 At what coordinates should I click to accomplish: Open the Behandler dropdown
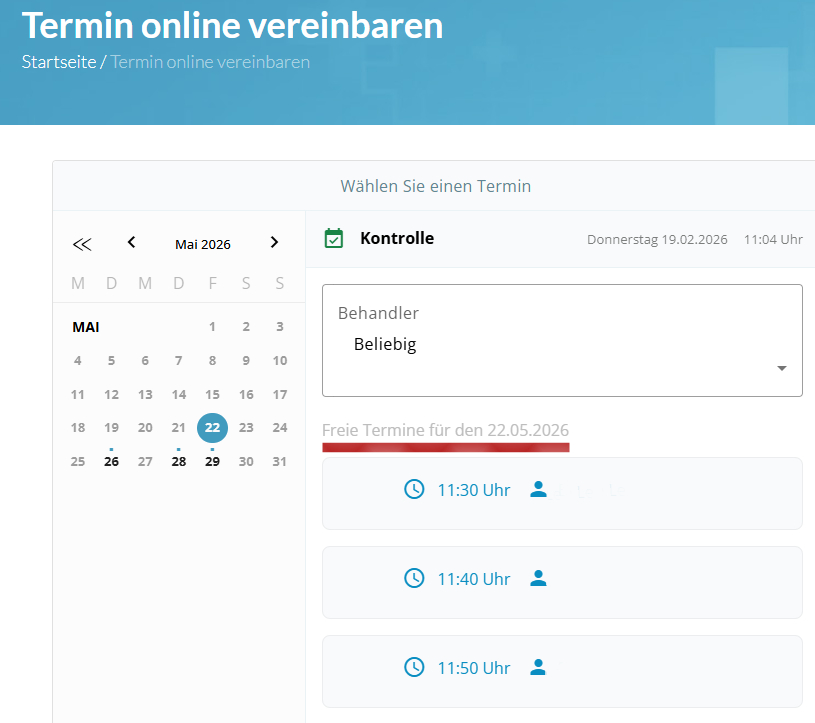click(x=561, y=341)
